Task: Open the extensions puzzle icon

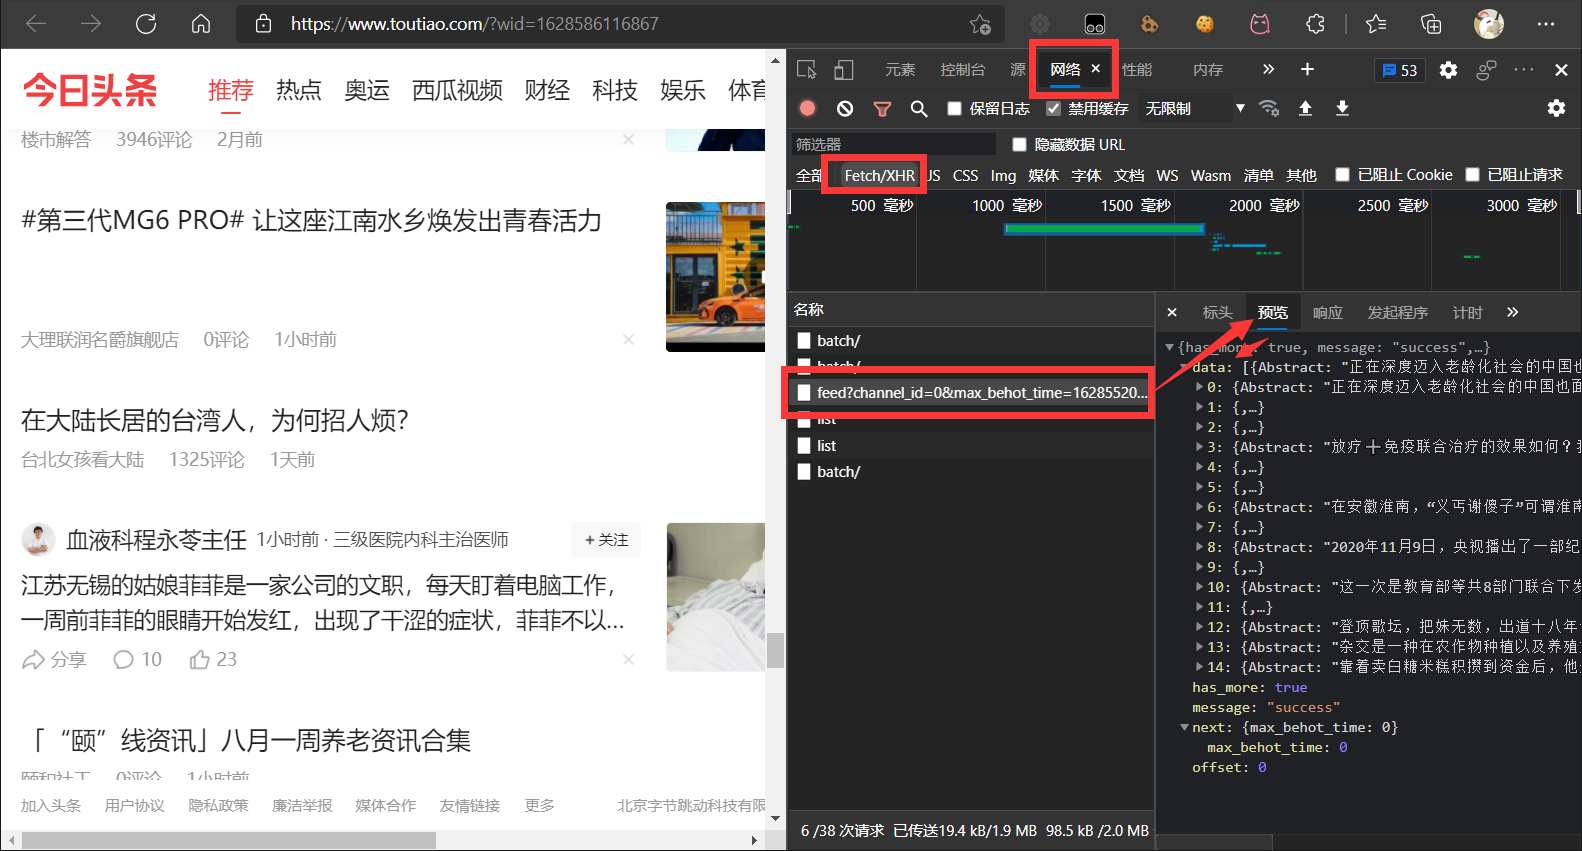Action: point(1315,23)
